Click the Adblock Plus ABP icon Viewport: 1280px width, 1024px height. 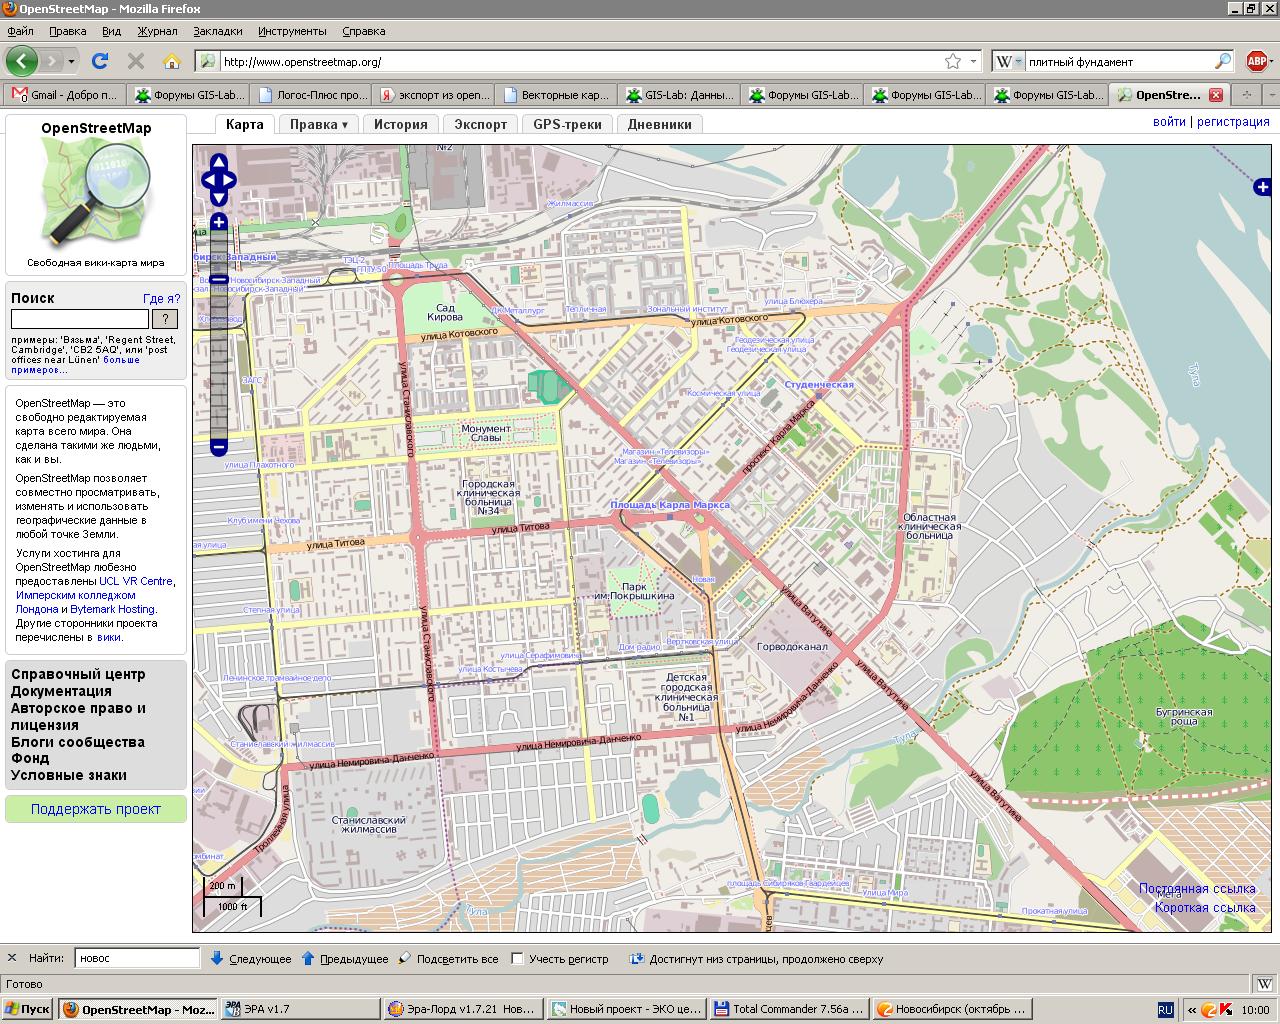click(x=1257, y=62)
